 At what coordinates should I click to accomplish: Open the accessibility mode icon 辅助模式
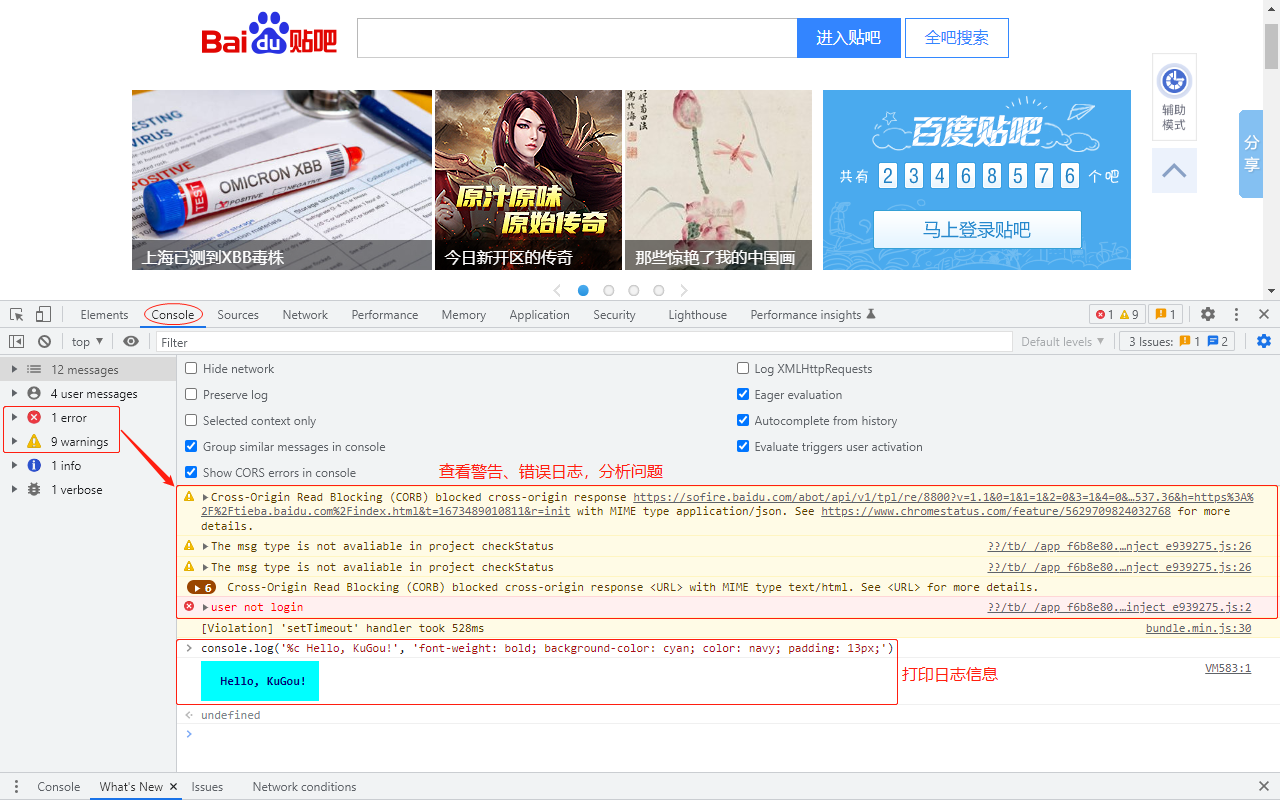tap(1174, 96)
